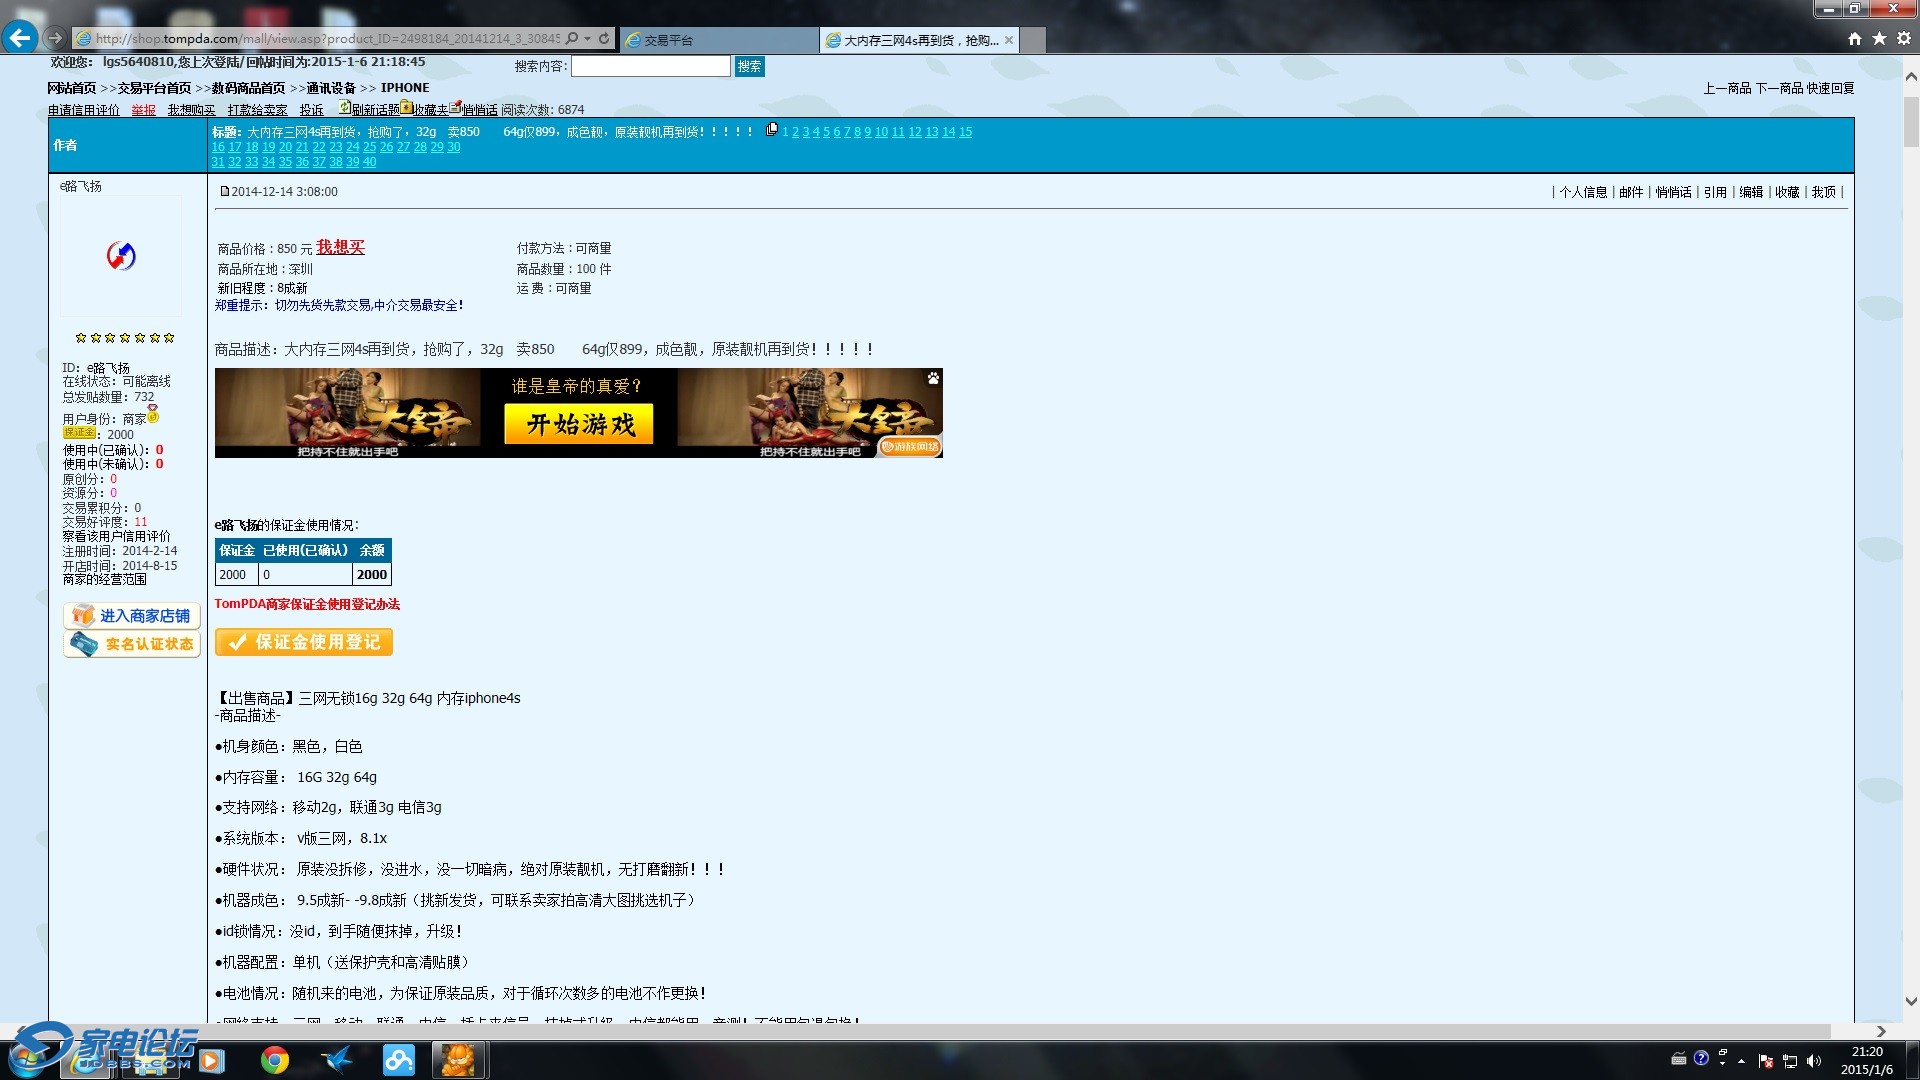Open the address bar dropdown arrow
Image resolution: width=1920 pixels, height=1080 pixels.
(588, 38)
